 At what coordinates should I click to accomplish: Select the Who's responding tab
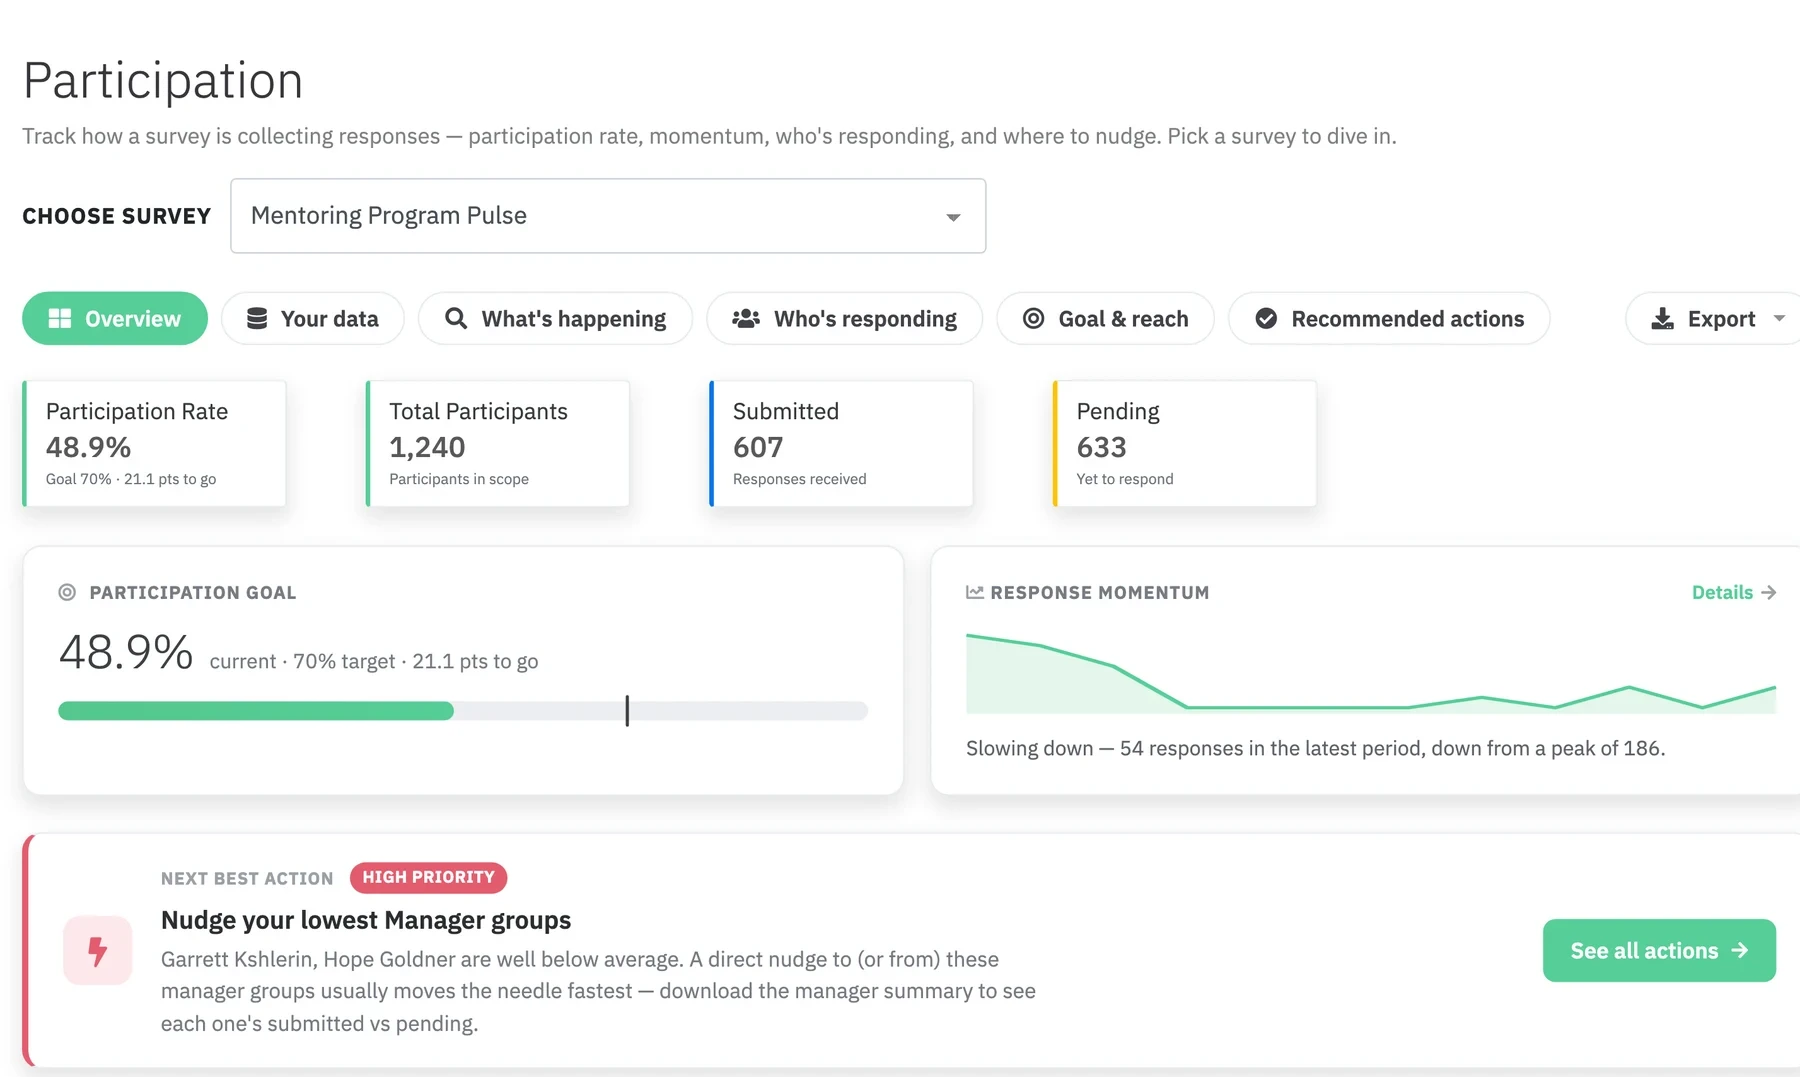pos(844,318)
